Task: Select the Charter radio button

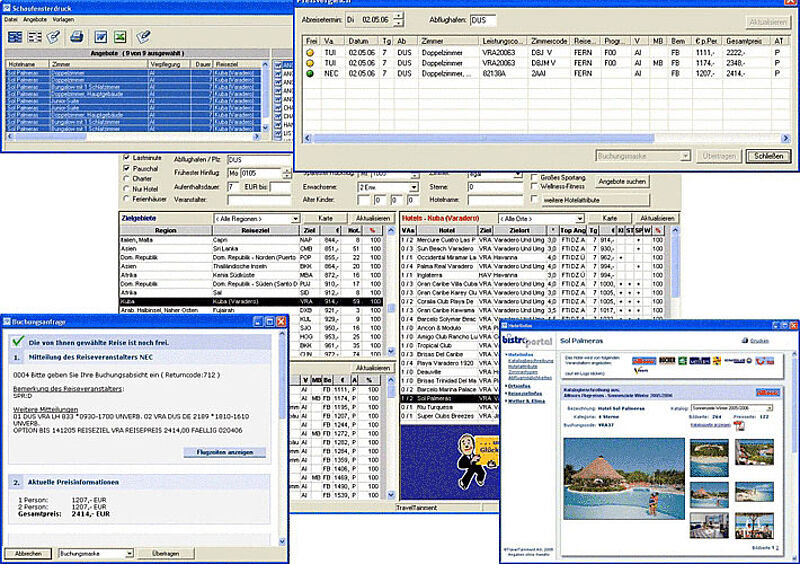Action: pos(127,179)
